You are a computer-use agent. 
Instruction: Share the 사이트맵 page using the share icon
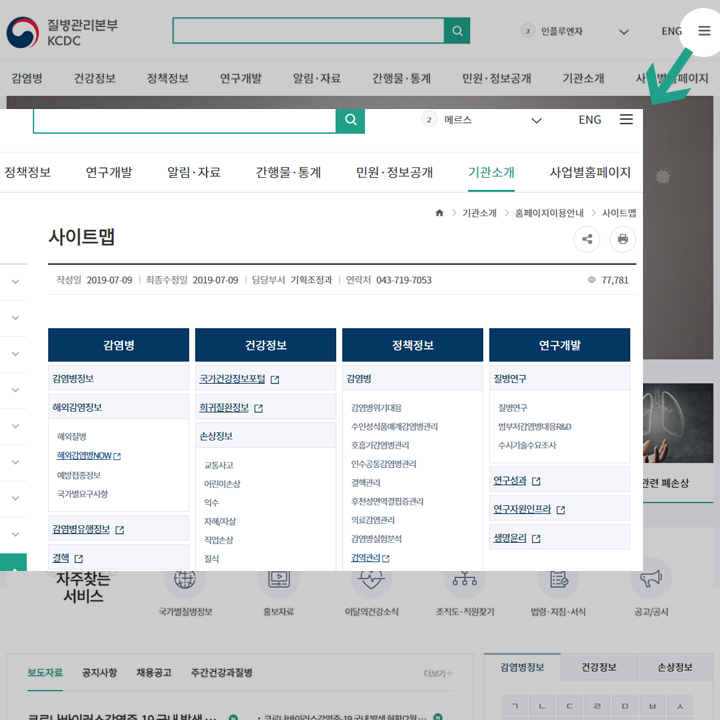587,239
